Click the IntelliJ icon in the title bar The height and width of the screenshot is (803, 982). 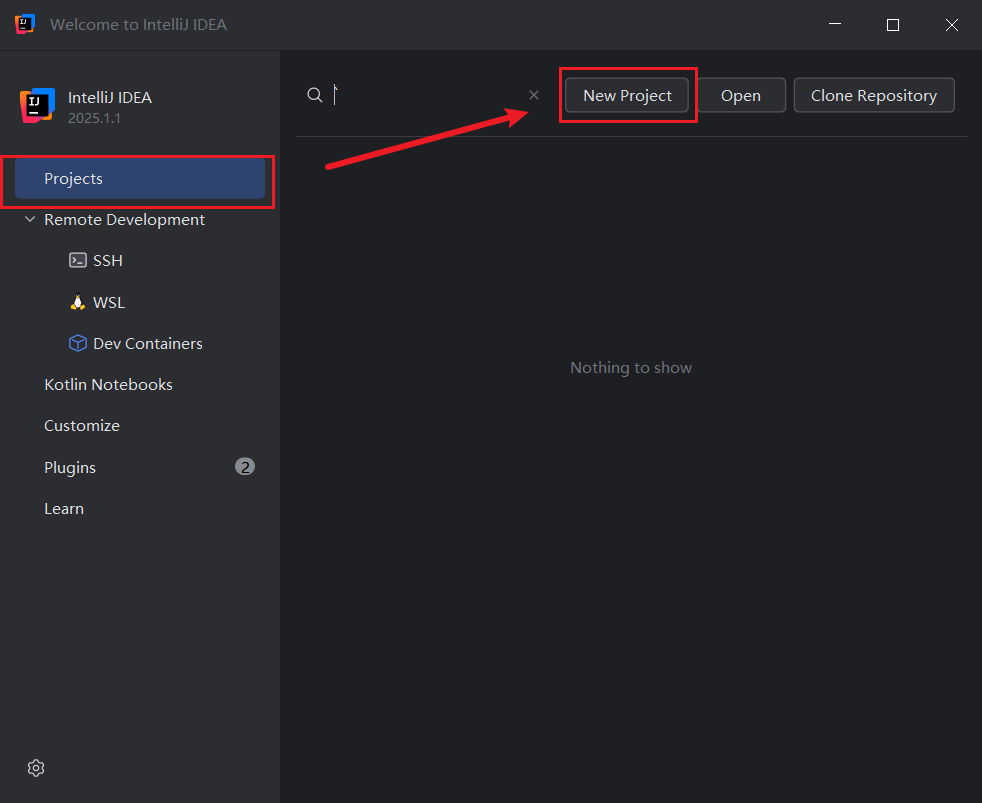point(24,24)
